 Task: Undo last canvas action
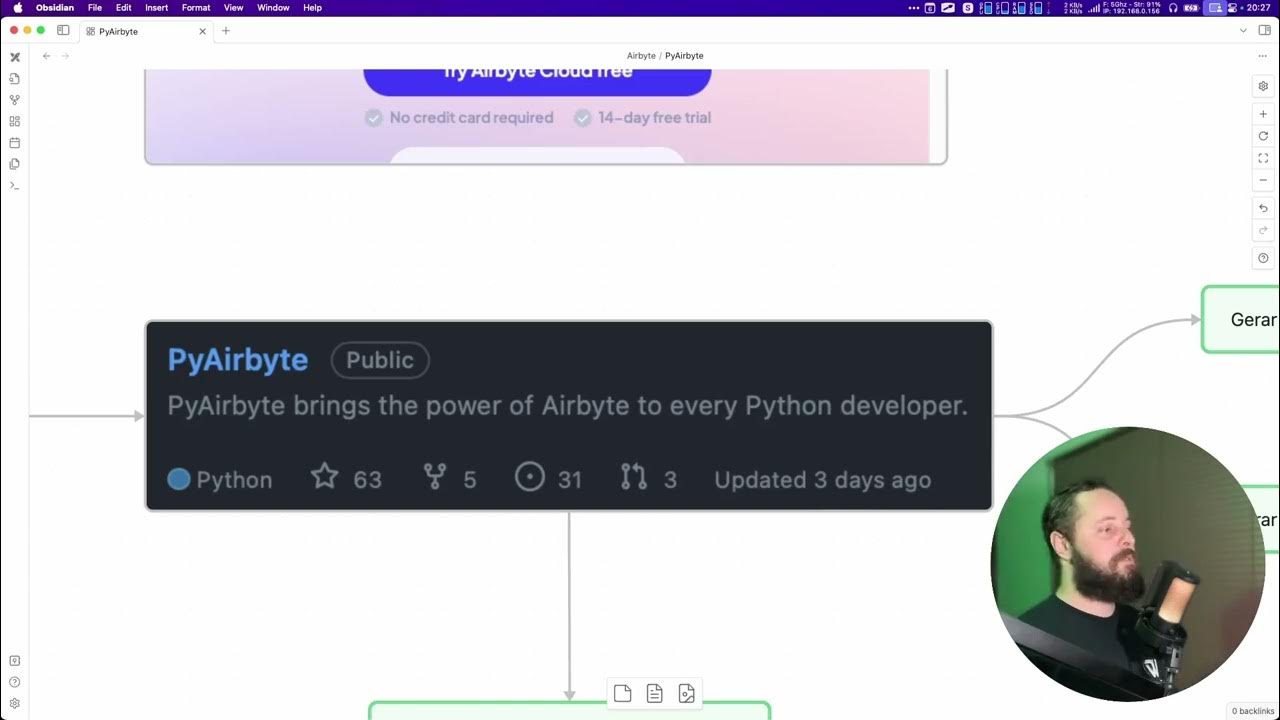pos(1263,208)
